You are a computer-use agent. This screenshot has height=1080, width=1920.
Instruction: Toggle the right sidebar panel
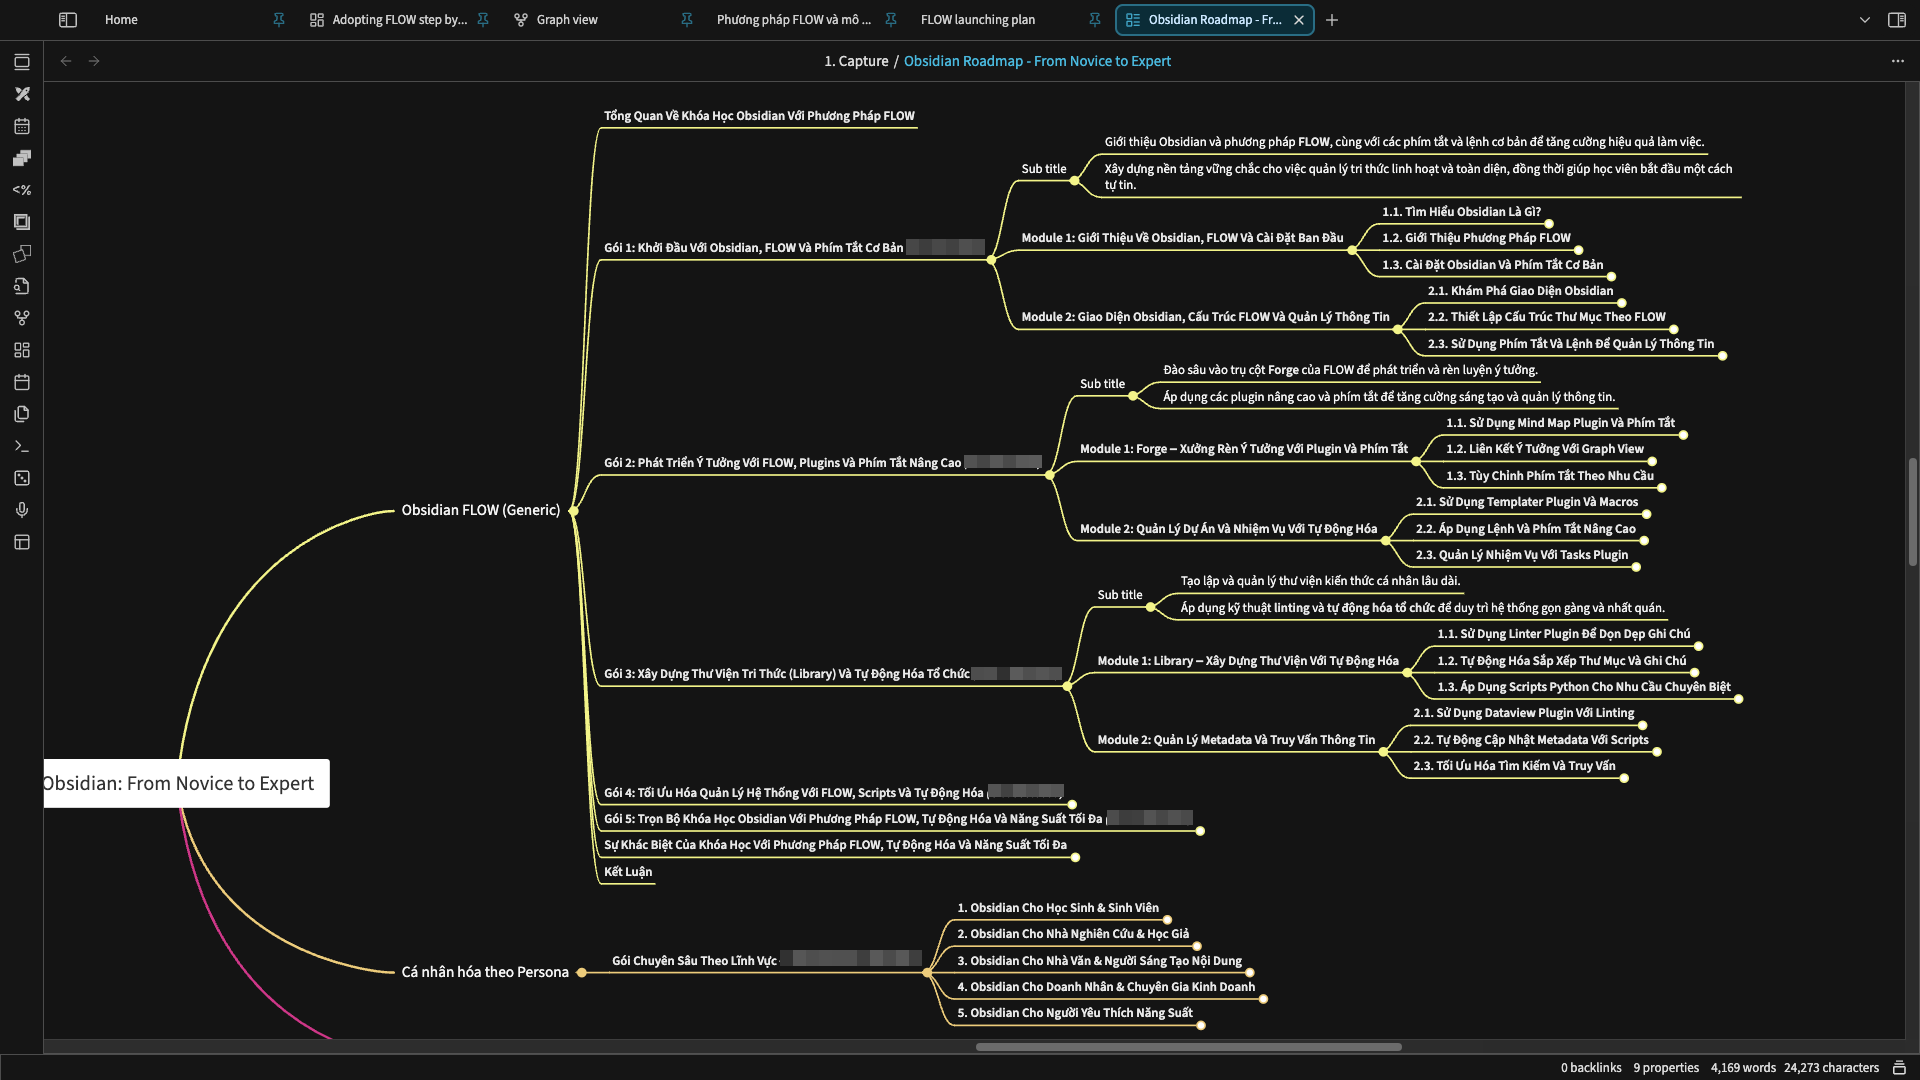pyautogui.click(x=1896, y=19)
